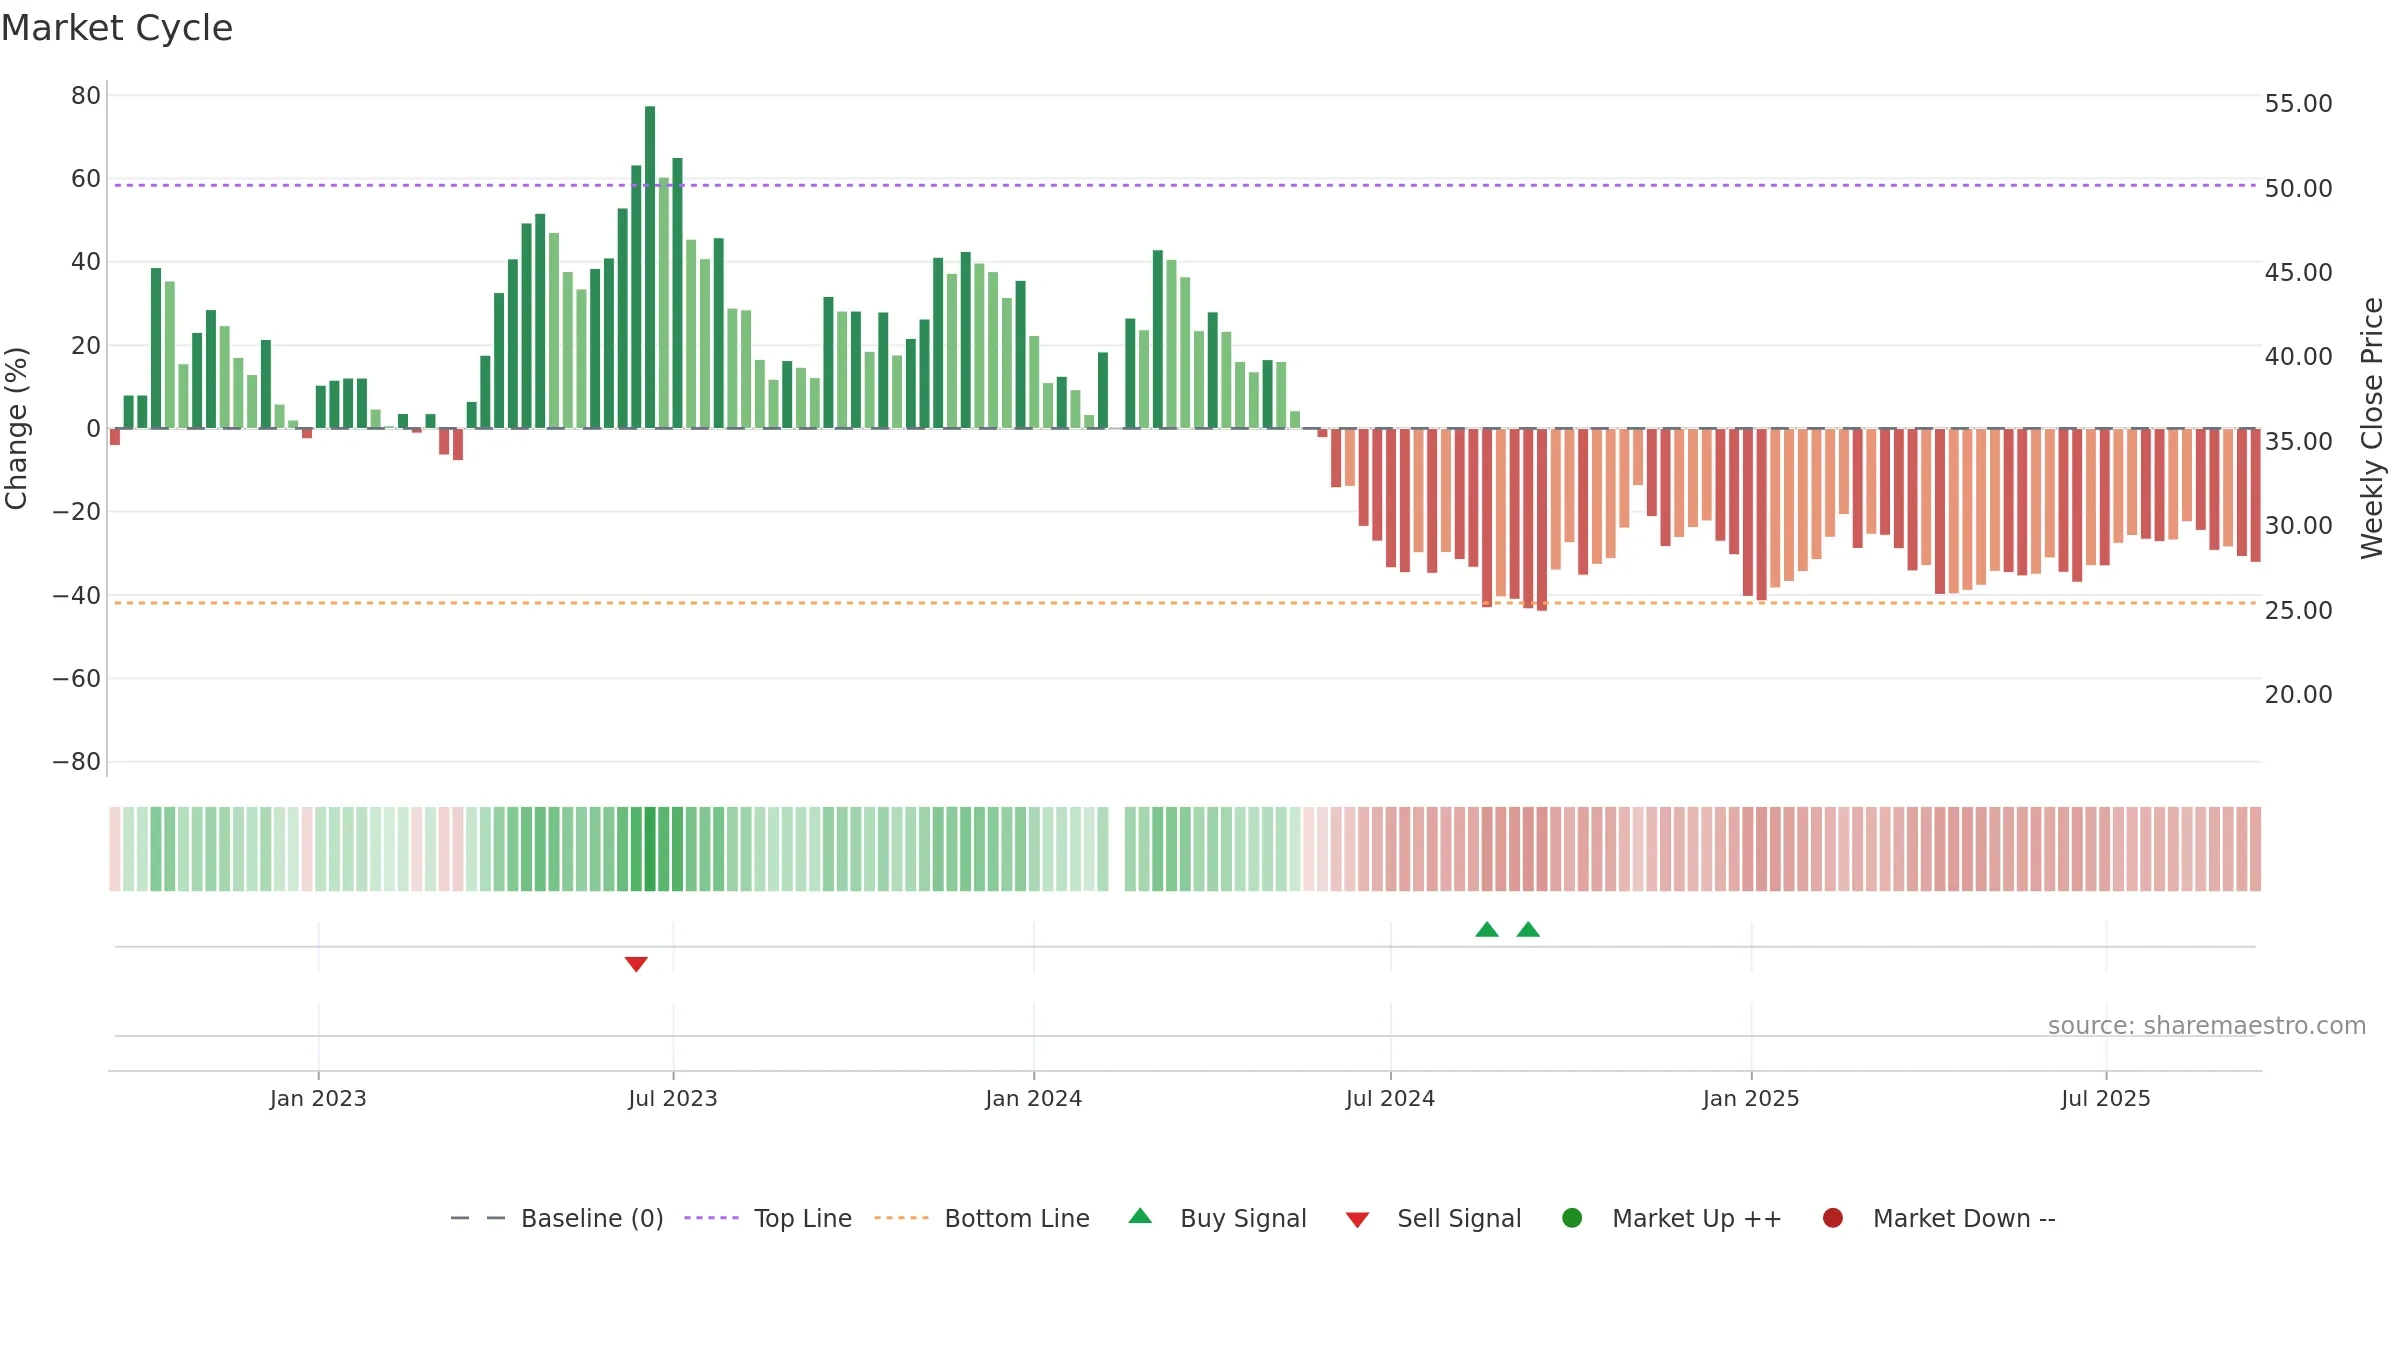Click the purple dotted line legend sample
The height and width of the screenshot is (1350, 2400).
(x=711, y=1218)
